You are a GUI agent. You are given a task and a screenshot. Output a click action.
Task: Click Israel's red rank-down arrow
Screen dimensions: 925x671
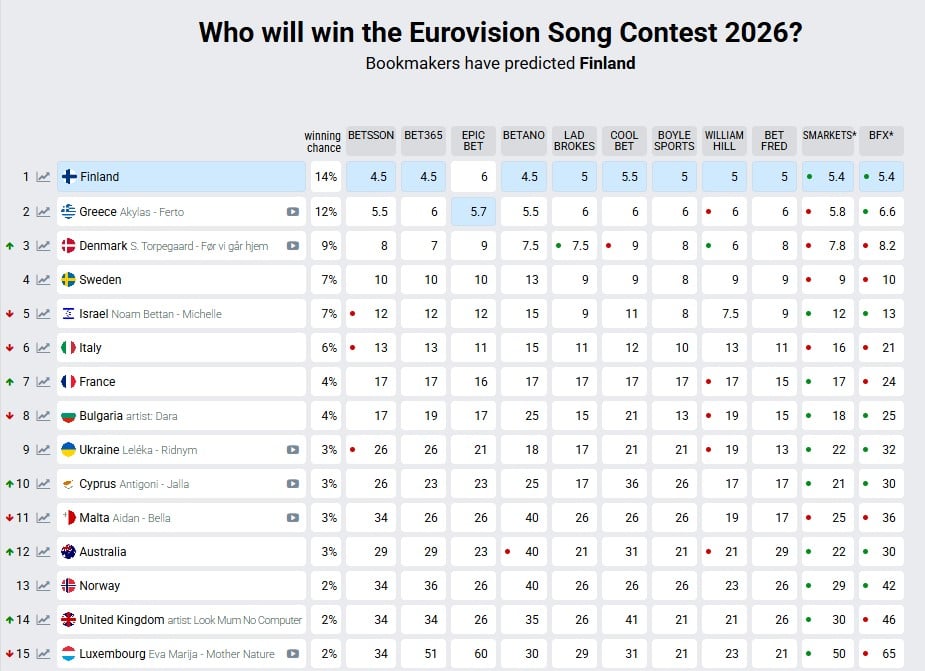point(8,313)
